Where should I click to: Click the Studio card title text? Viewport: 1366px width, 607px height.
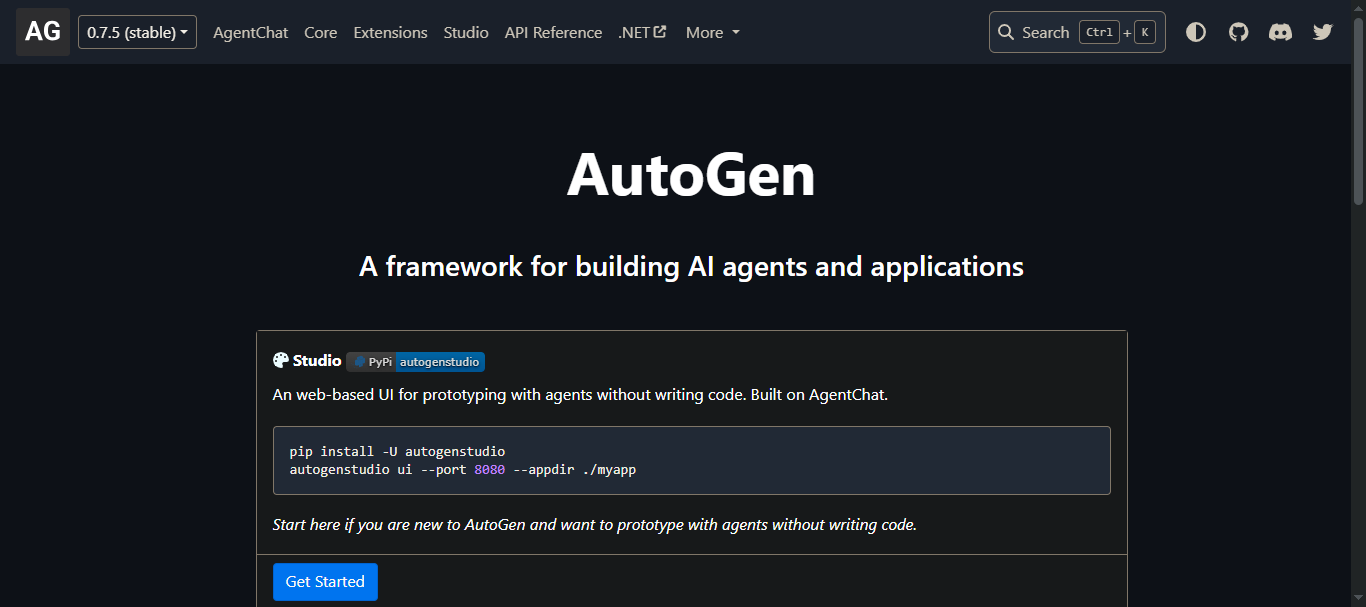(317, 361)
